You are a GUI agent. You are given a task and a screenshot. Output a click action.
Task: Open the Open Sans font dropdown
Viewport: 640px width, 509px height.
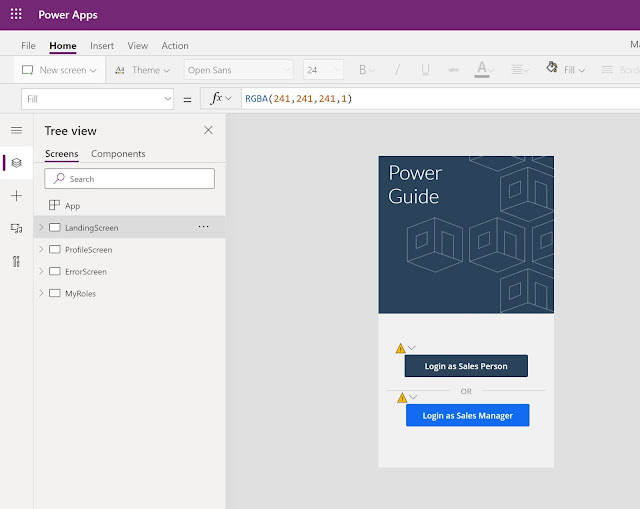click(238, 70)
